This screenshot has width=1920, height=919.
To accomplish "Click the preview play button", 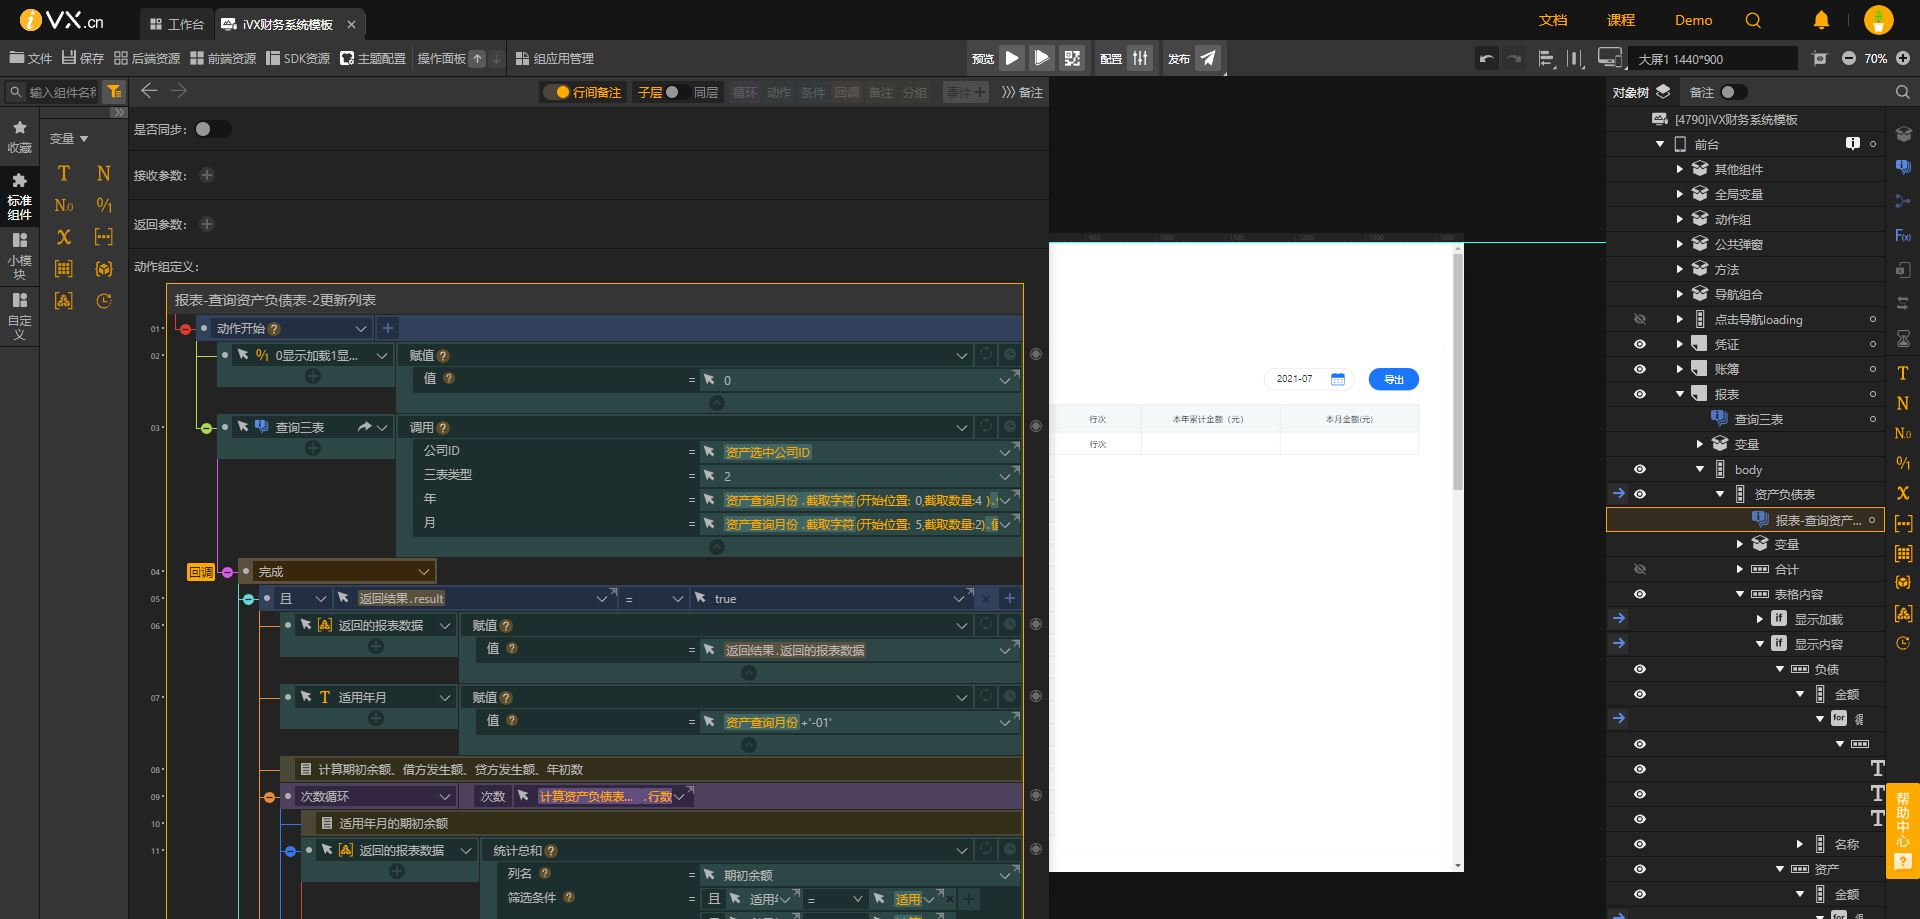I will point(1012,58).
